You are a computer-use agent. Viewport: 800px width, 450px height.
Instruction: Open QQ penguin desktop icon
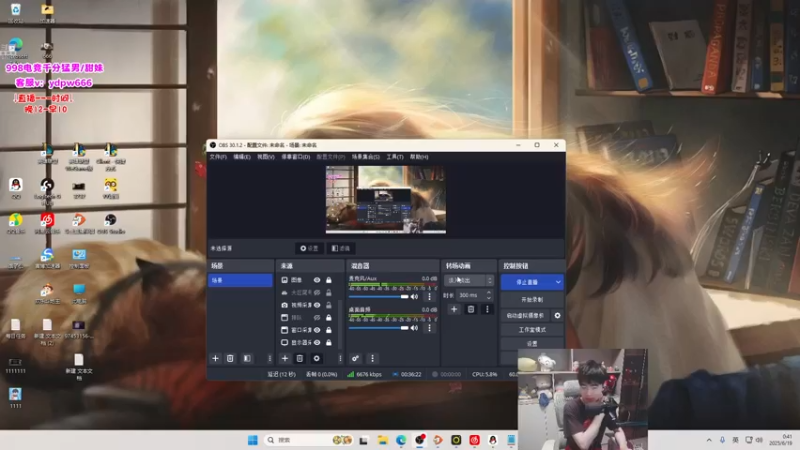point(16,188)
